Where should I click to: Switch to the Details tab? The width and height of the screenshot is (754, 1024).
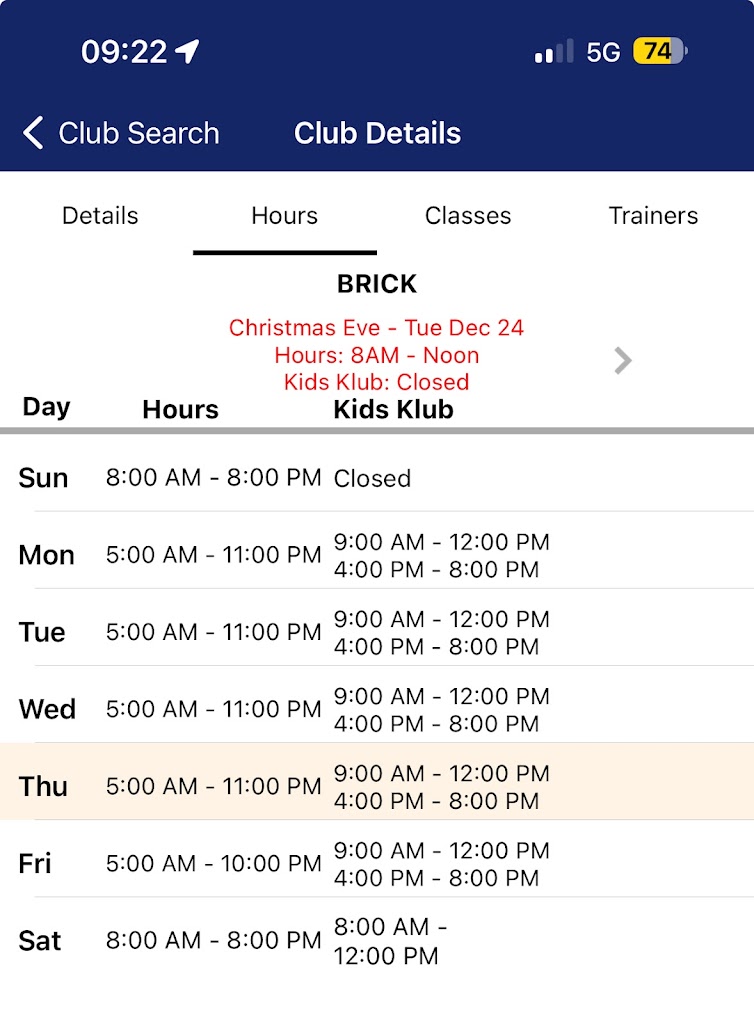point(100,216)
